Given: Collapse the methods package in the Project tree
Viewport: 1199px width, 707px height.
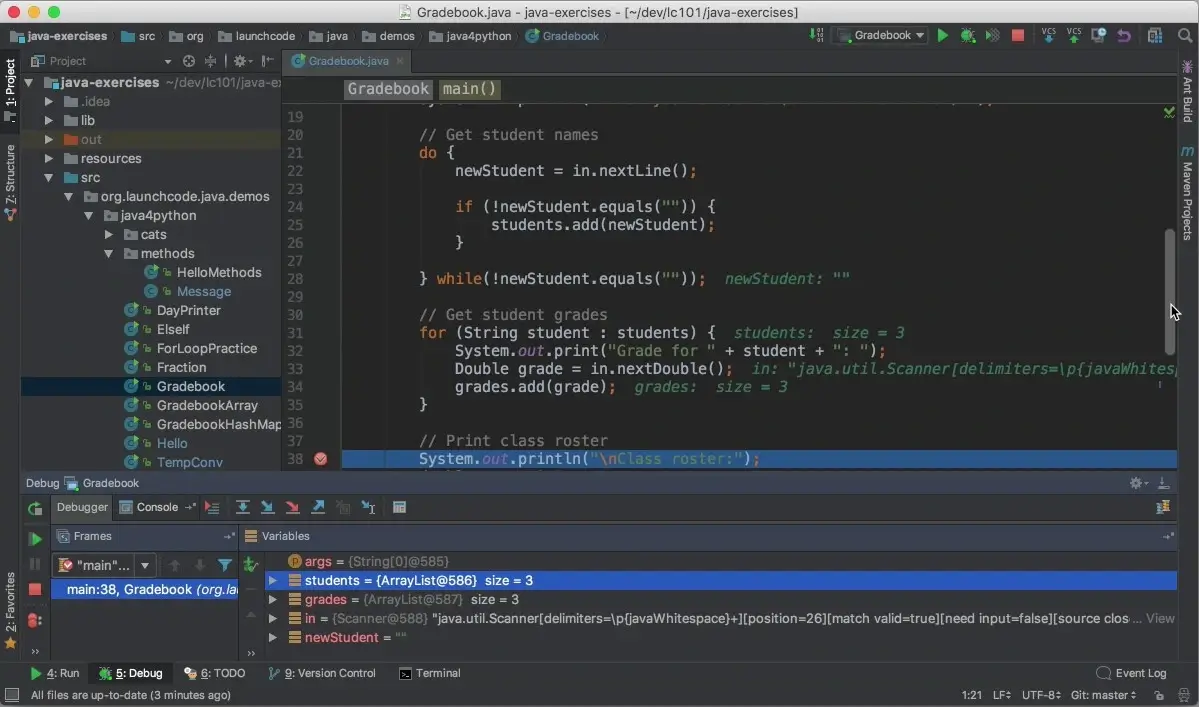Looking at the screenshot, I should [110, 253].
